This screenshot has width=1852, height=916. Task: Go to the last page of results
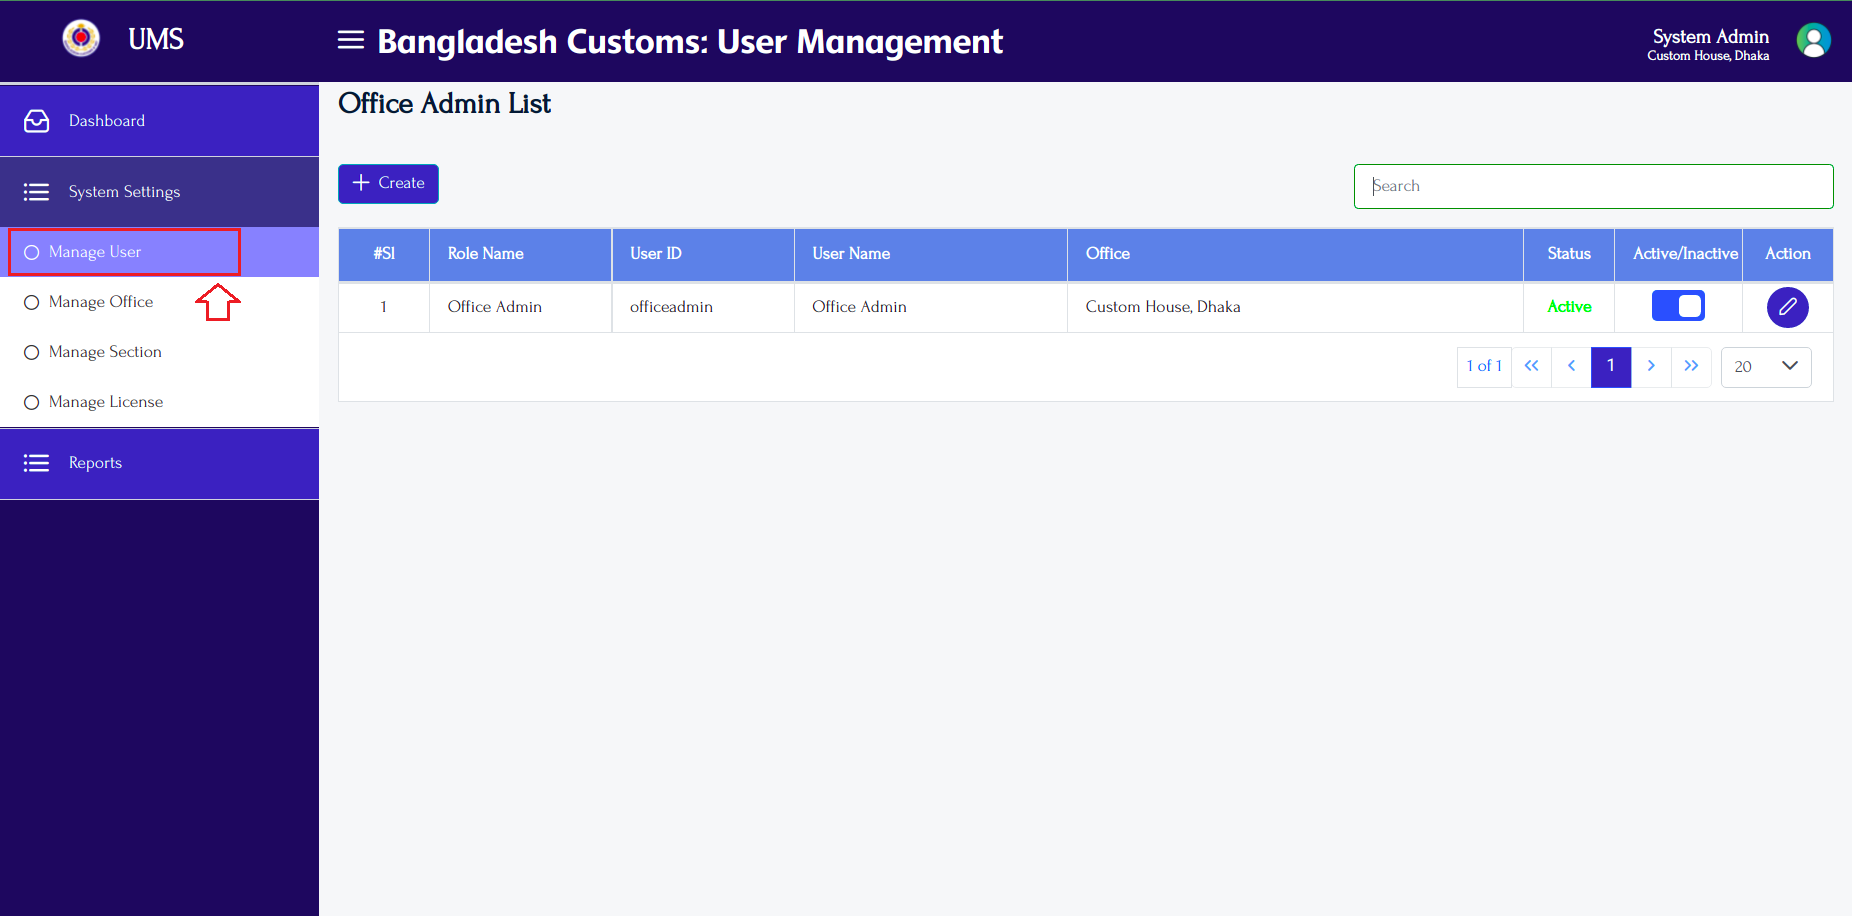[1691, 366]
